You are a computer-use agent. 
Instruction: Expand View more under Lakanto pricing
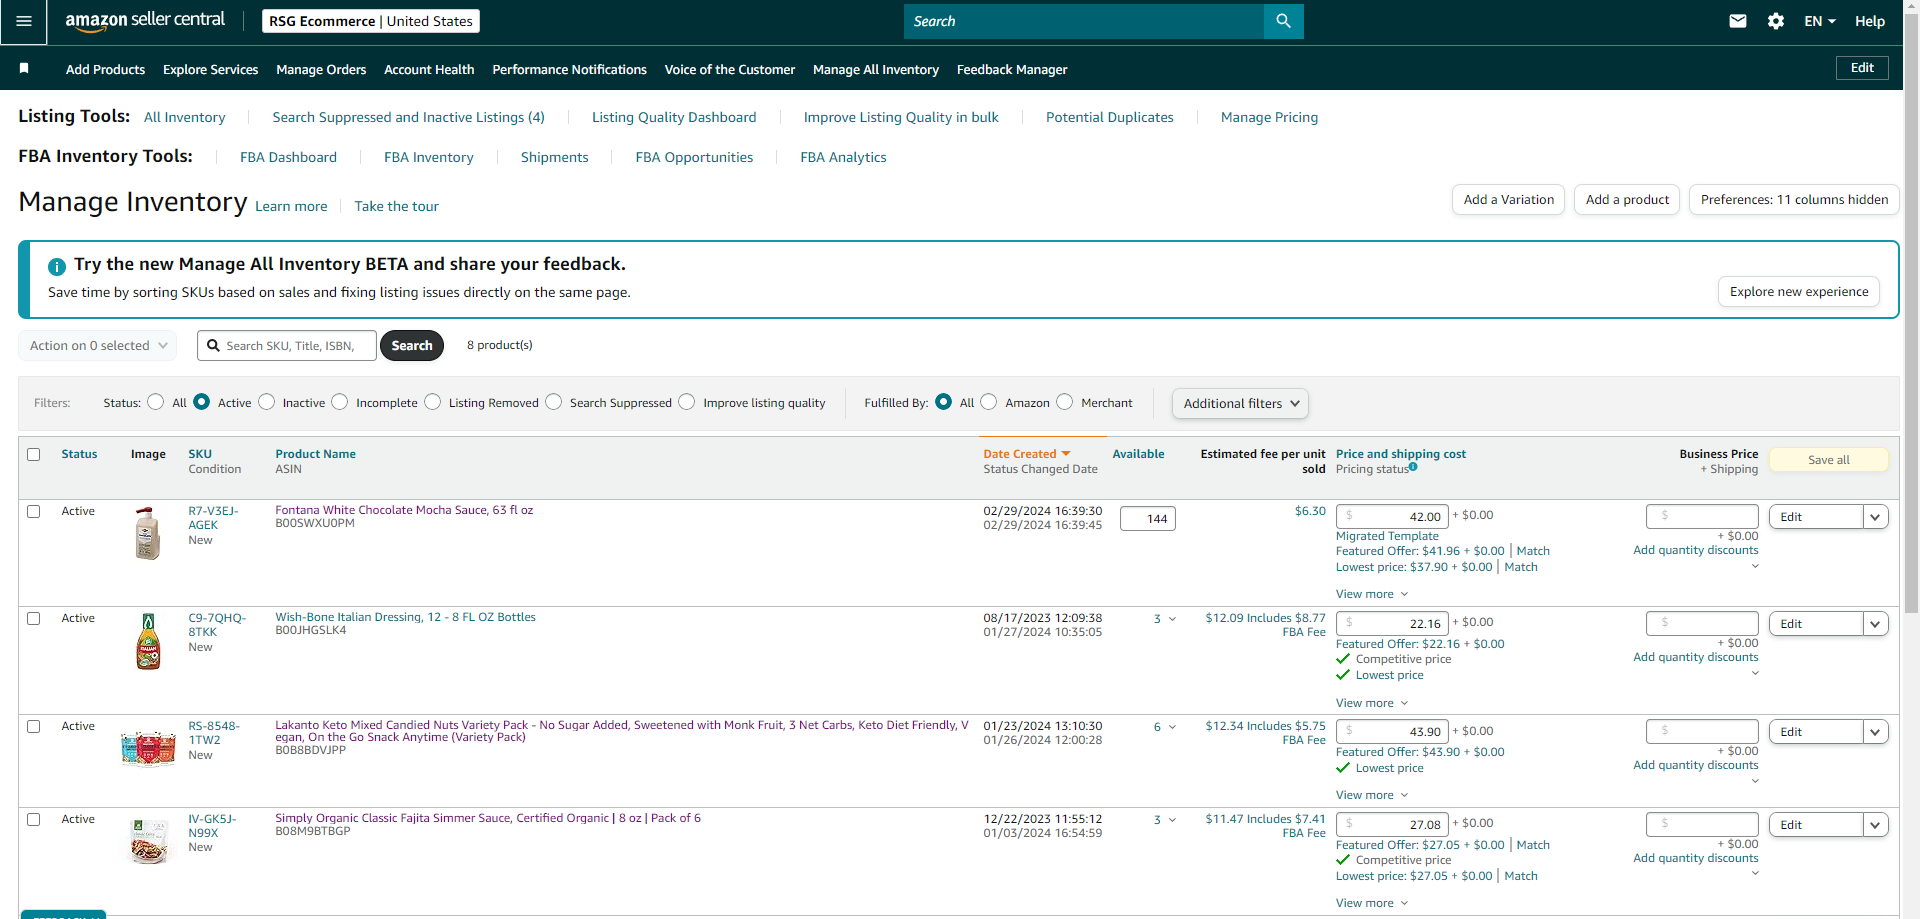coord(1372,795)
